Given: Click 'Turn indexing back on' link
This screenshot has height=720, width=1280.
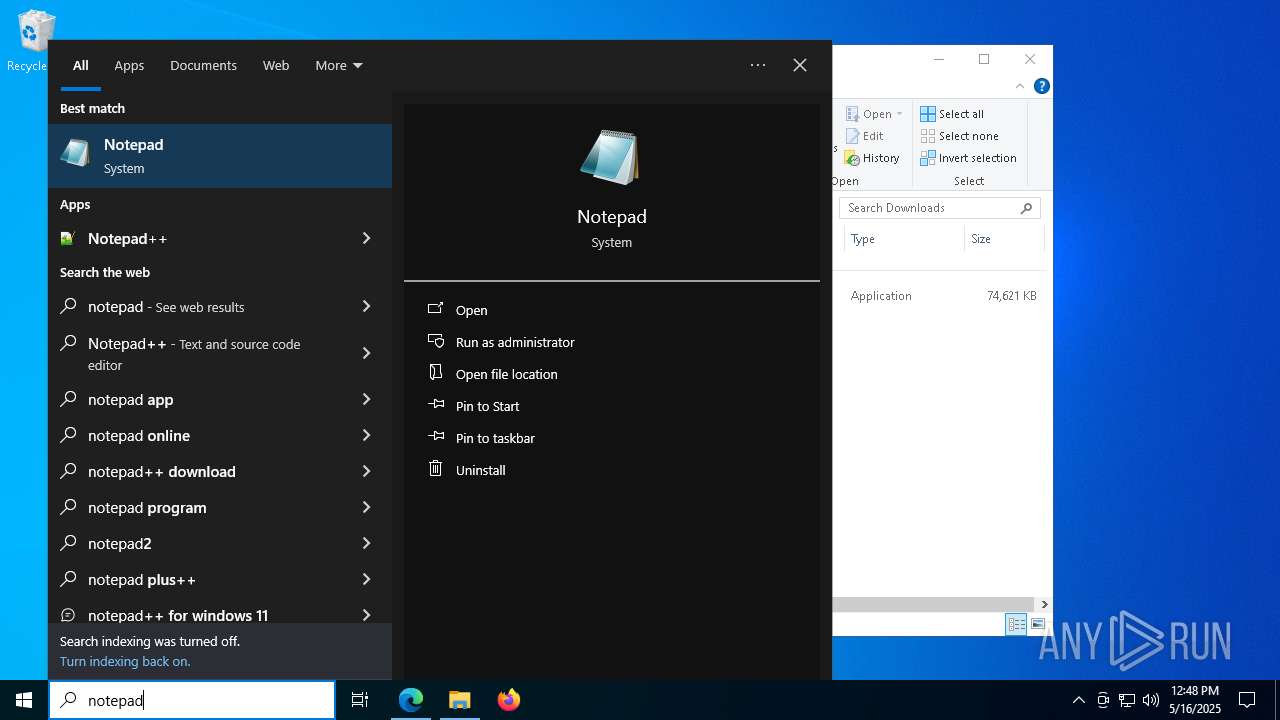Looking at the screenshot, I should pyautogui.click(x=125, y=661).
